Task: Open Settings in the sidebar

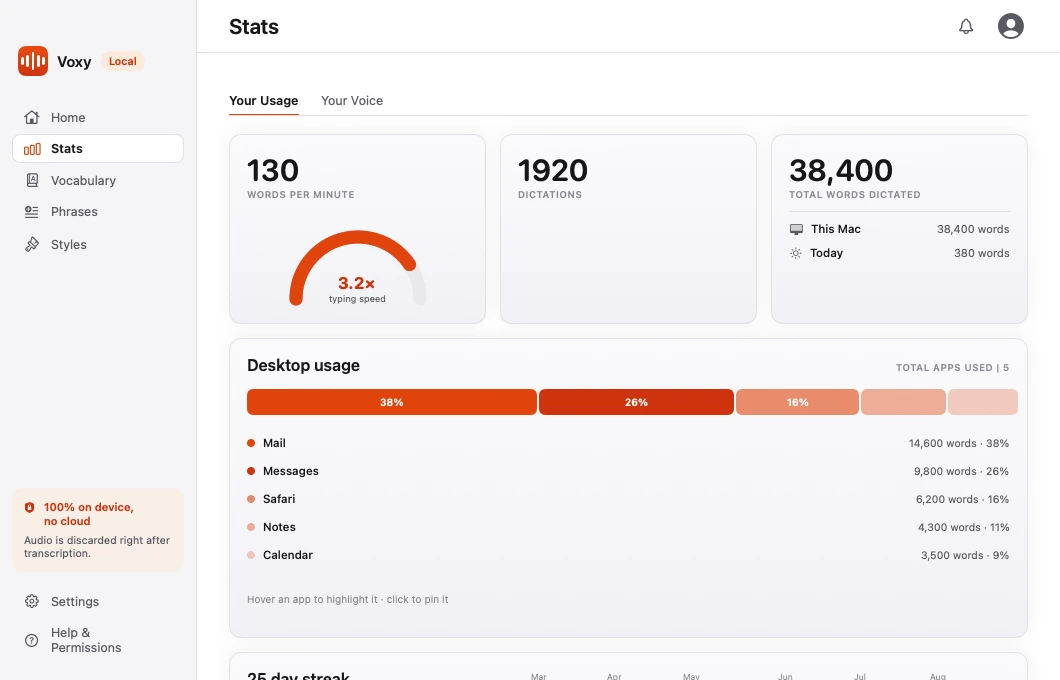Action: coord(98,601)
